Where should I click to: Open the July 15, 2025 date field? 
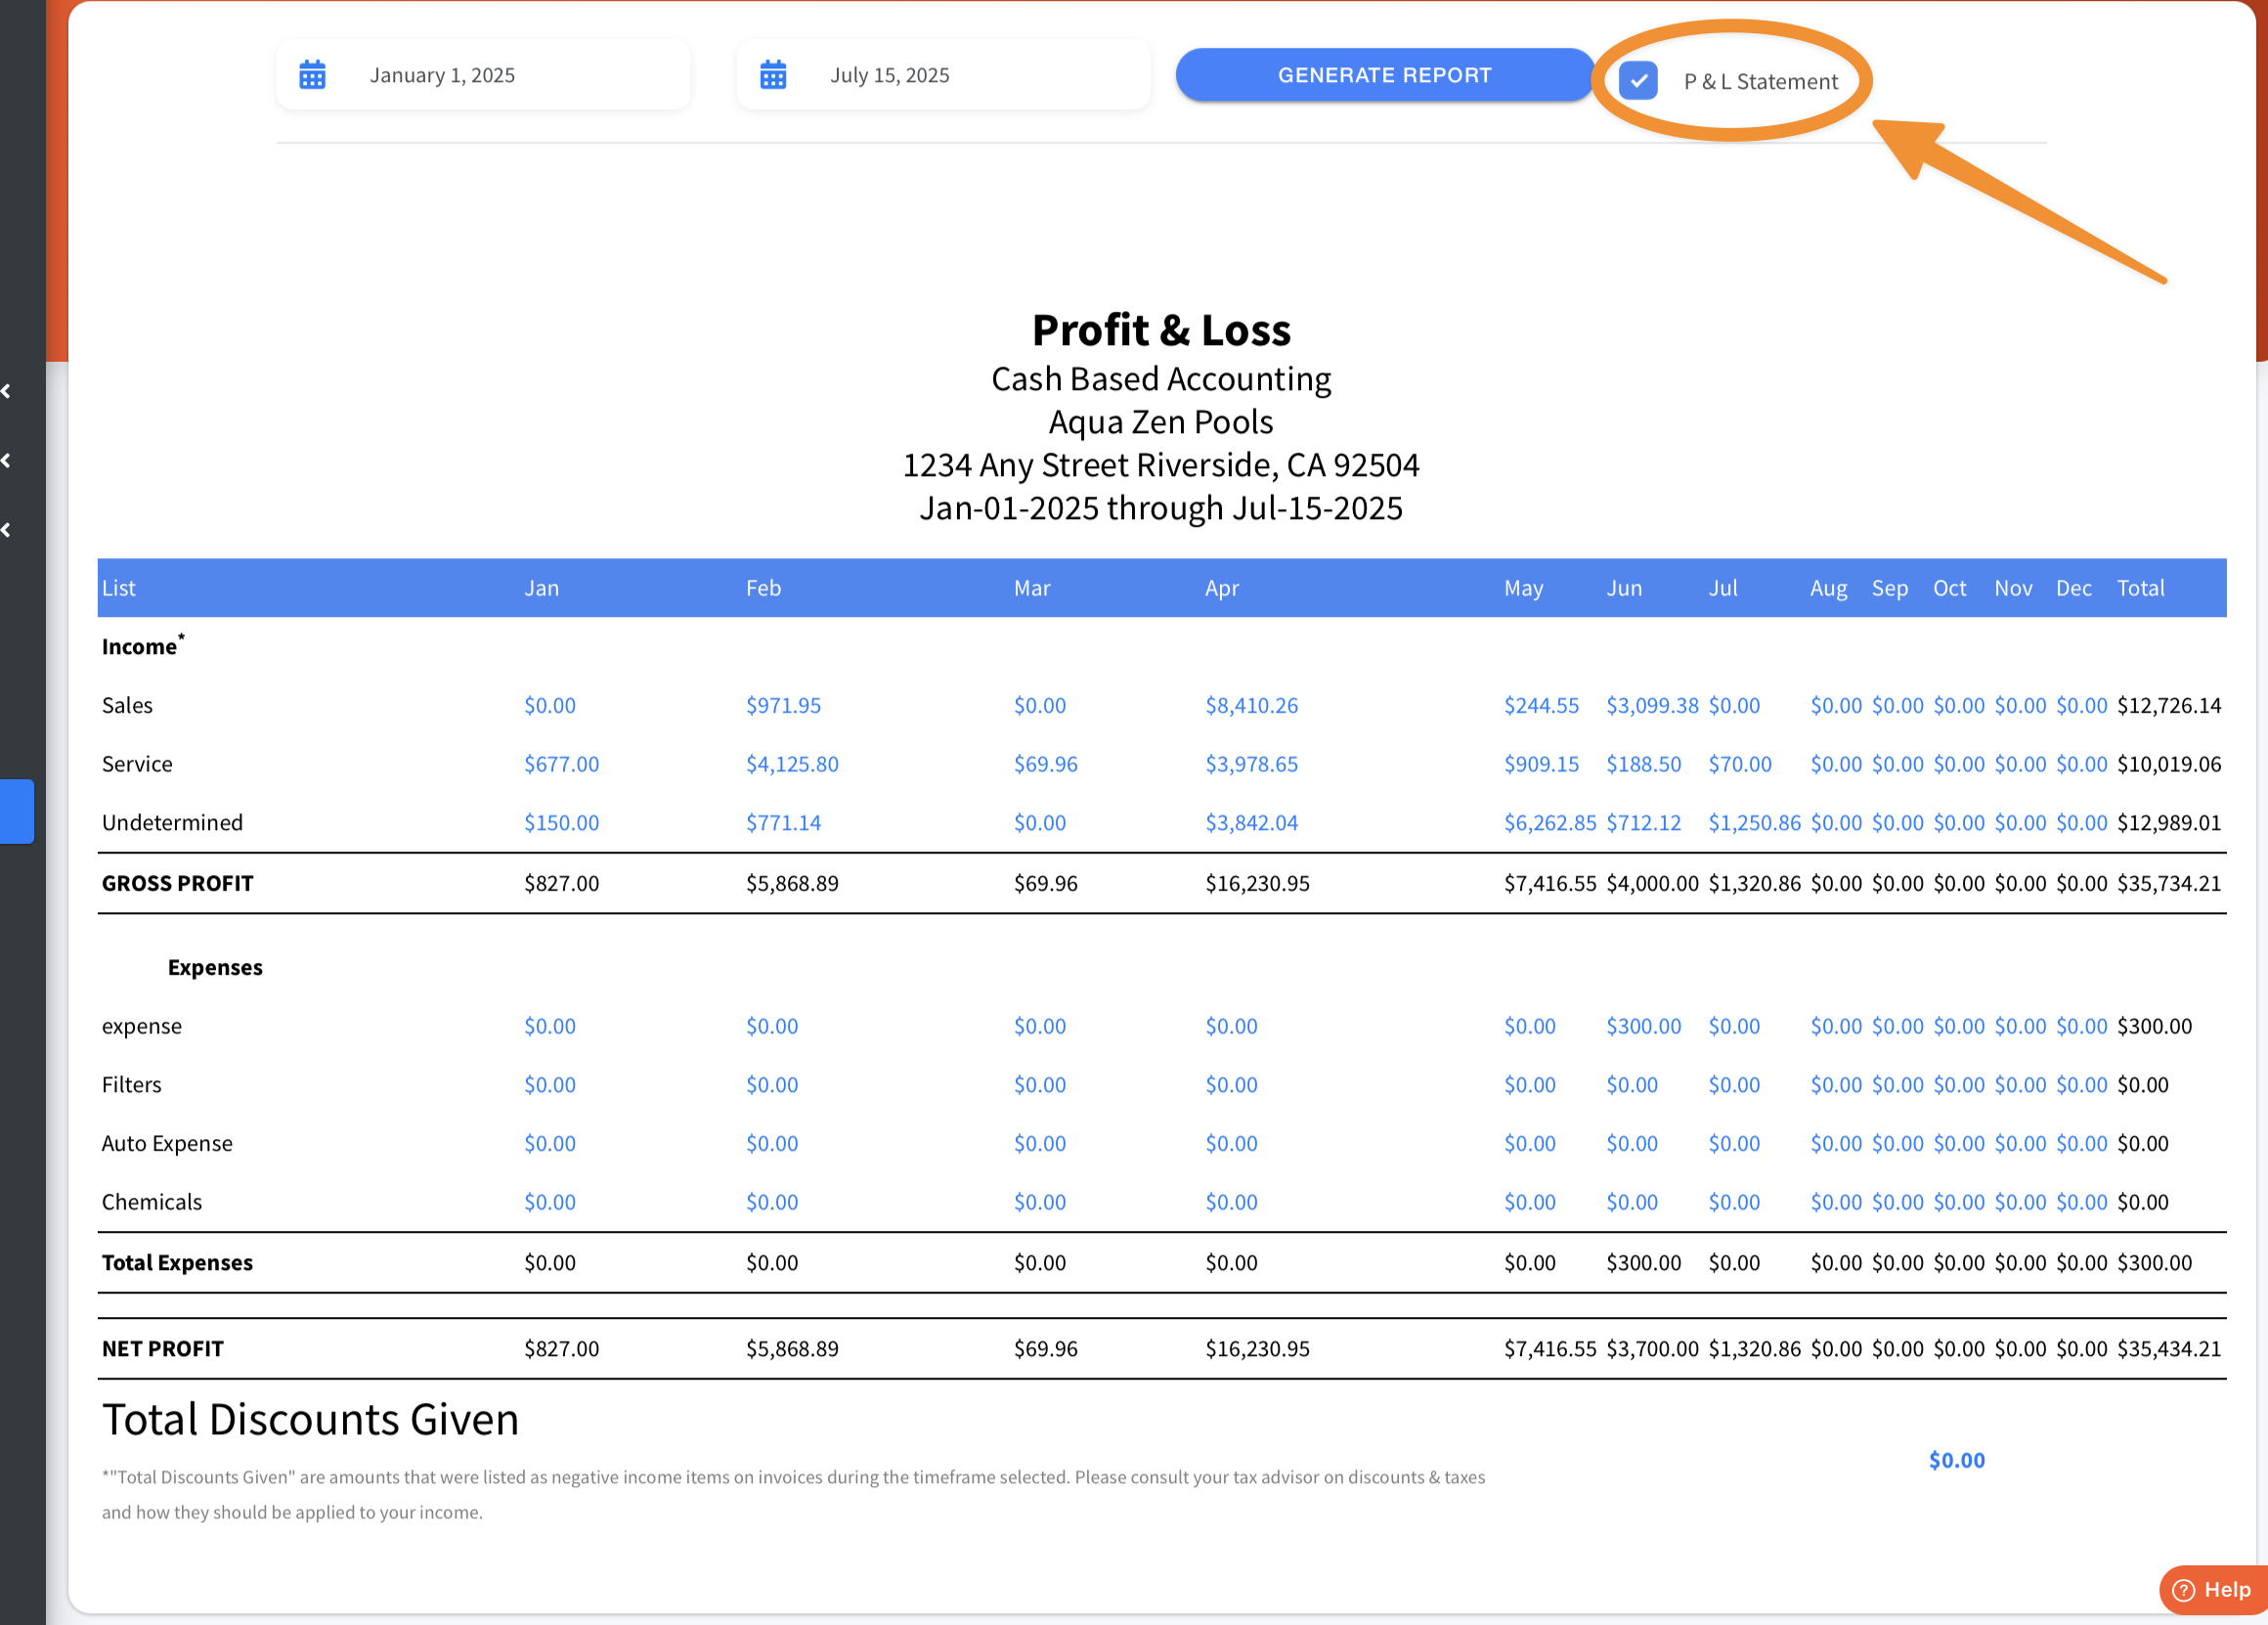(x=889, y=75)
